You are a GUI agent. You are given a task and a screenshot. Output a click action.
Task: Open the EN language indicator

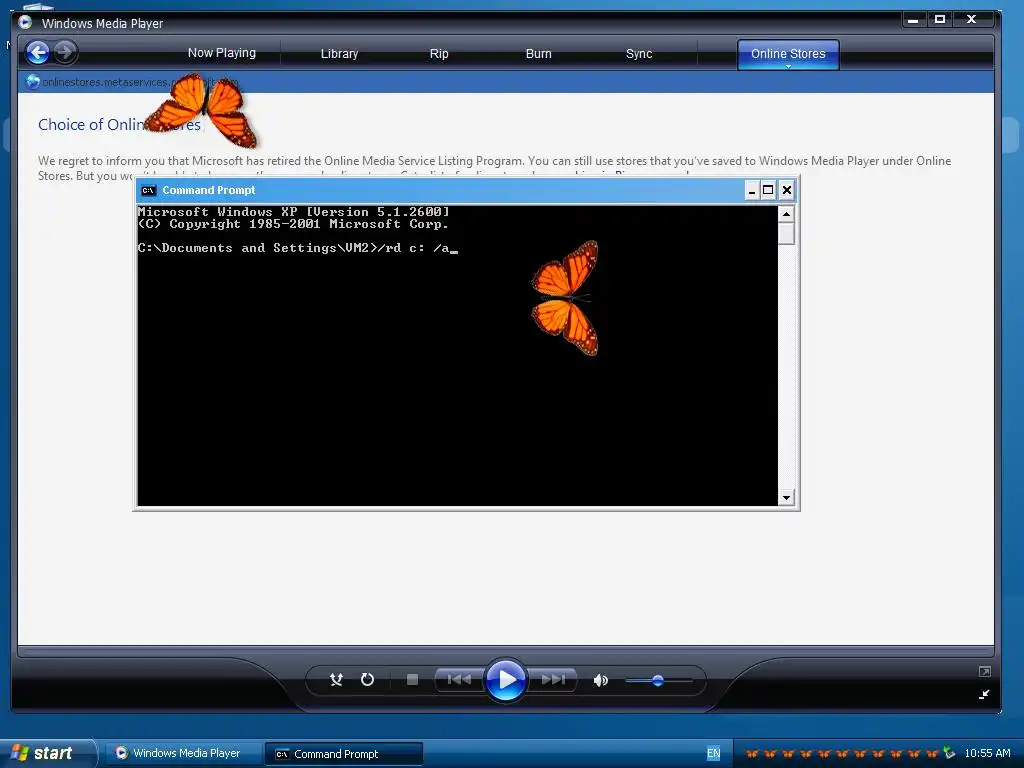713,754
